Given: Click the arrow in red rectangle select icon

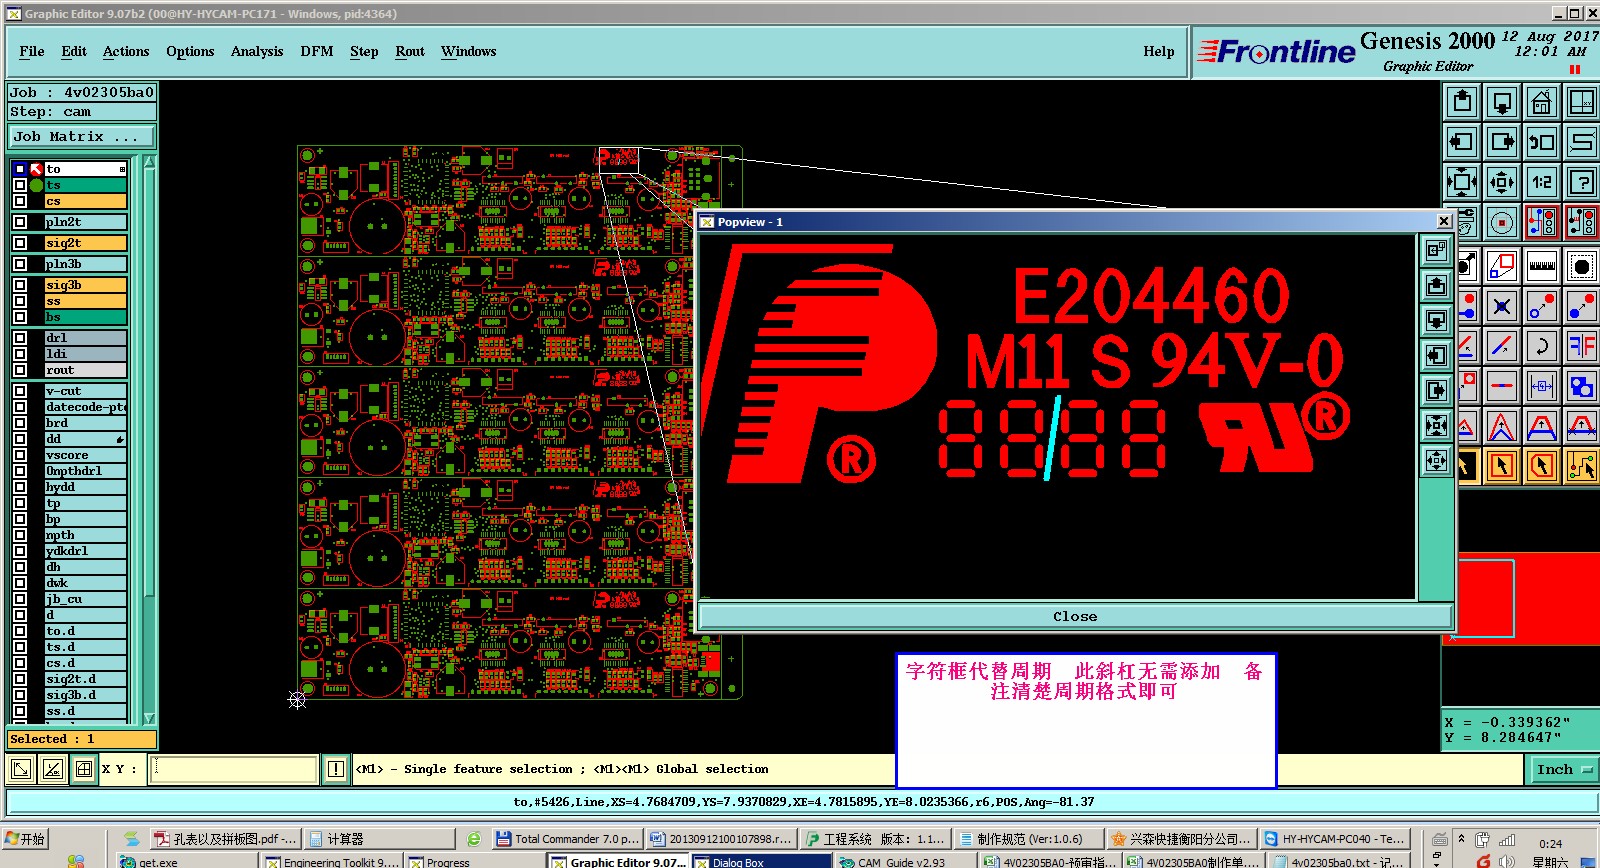Looking at the screenshot, I should (1502, 466).
